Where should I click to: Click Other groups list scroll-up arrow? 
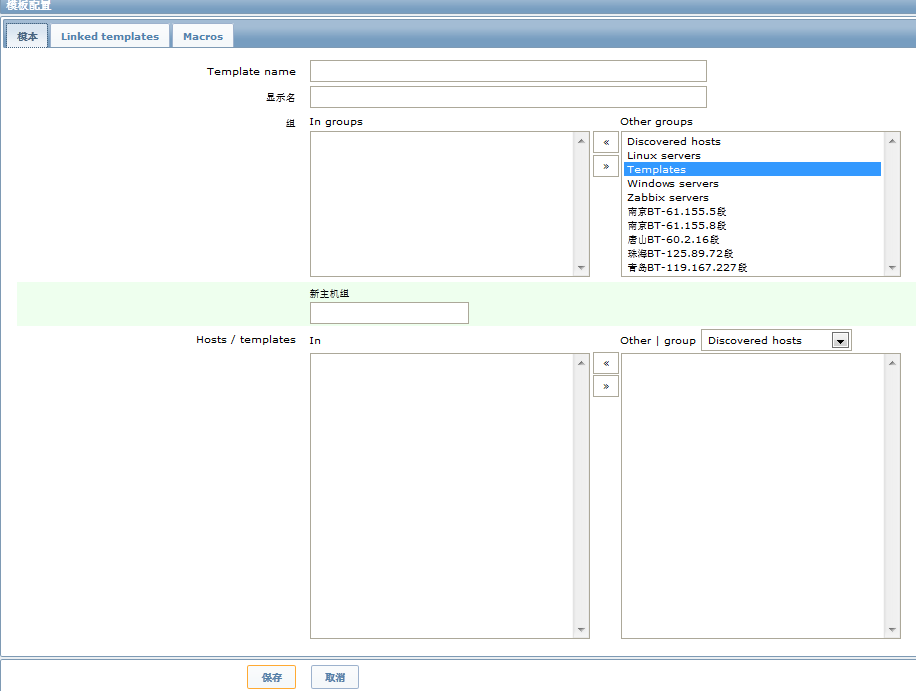pyautogui.click(x=892, y=141)
